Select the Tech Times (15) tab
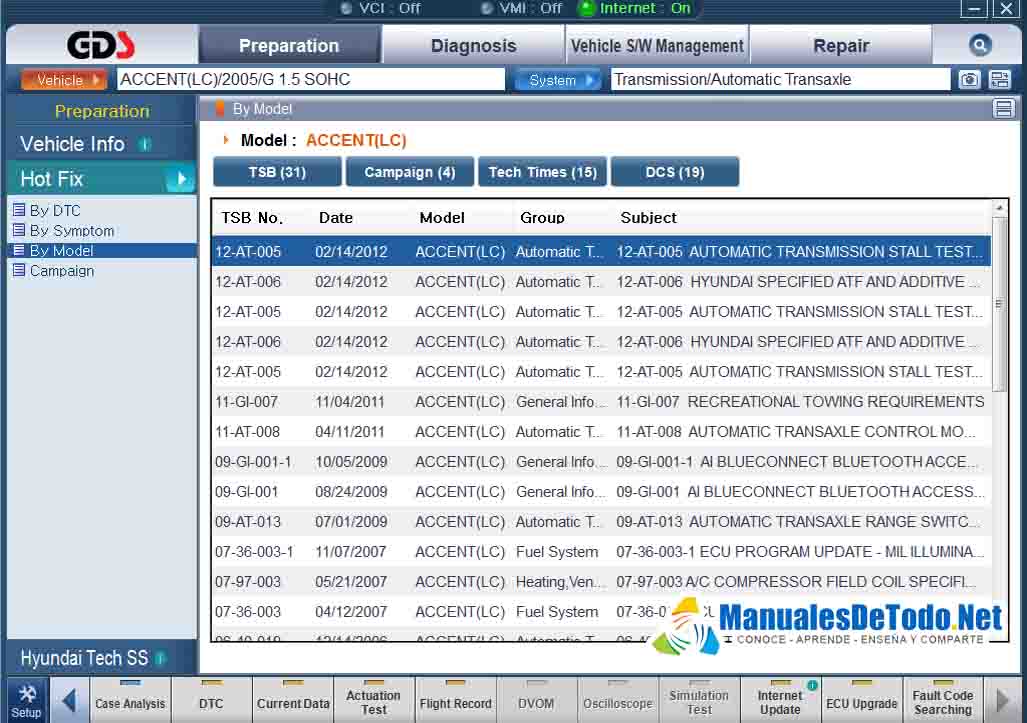1027x723 pixels. 542,172
